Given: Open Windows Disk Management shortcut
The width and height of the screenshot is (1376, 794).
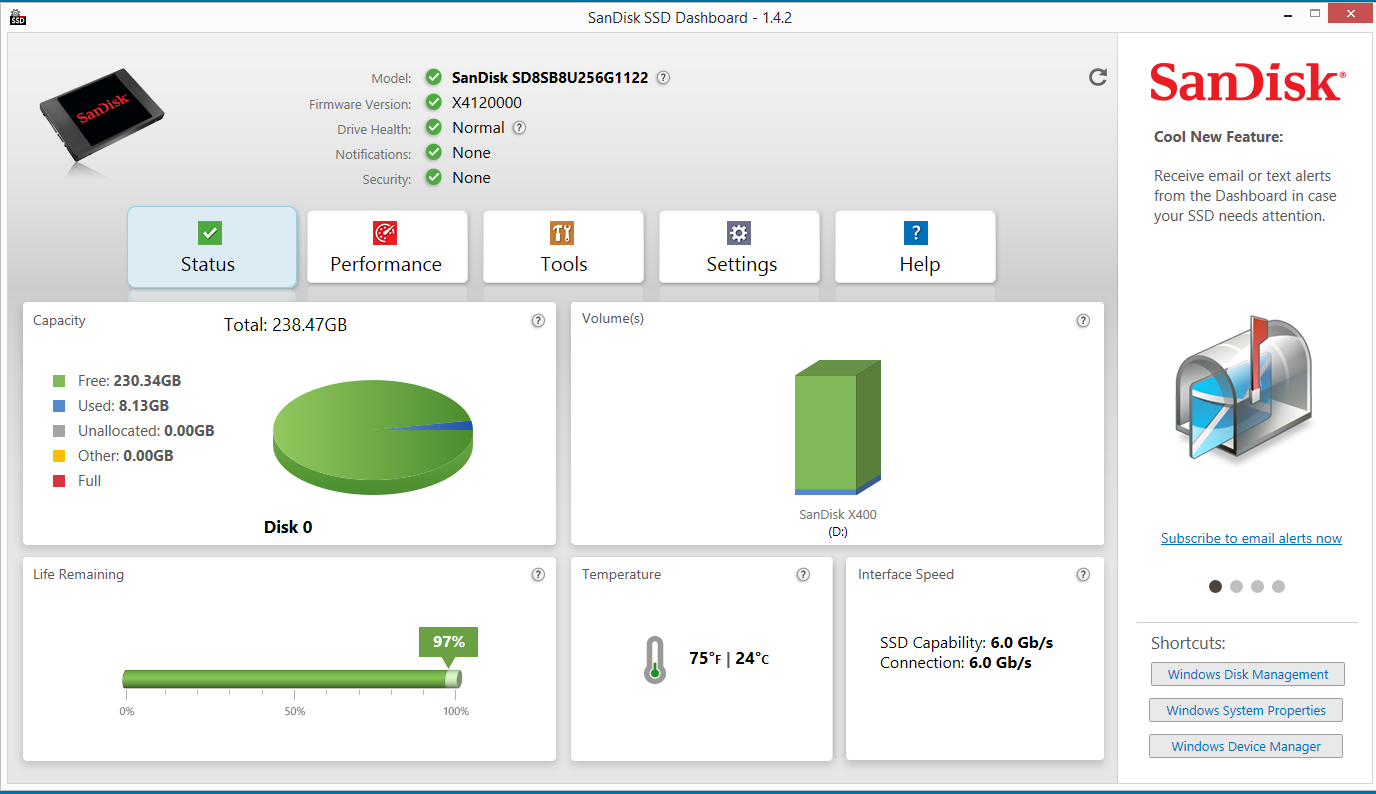Looking at the screenshot, I should pyautogui.click(x=1248, y=674).
